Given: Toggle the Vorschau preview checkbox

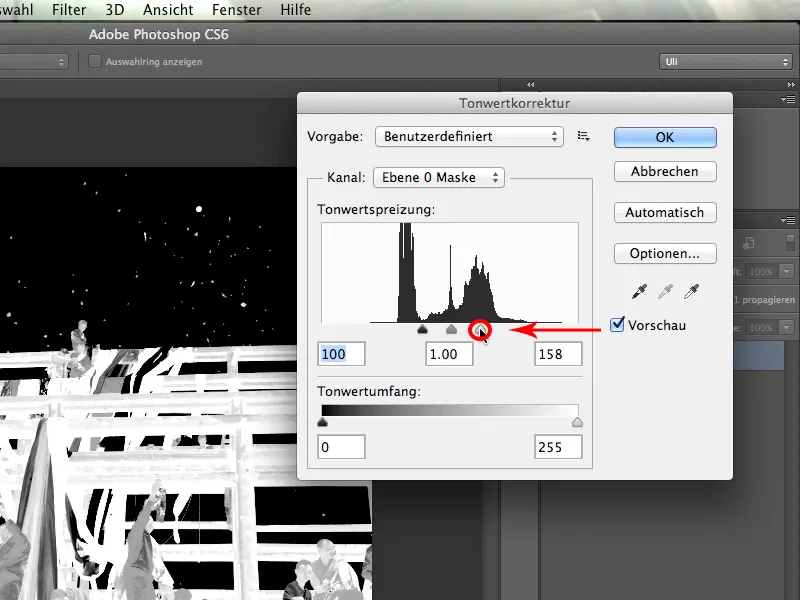Looking at the screenshot, I should [617, 324].
